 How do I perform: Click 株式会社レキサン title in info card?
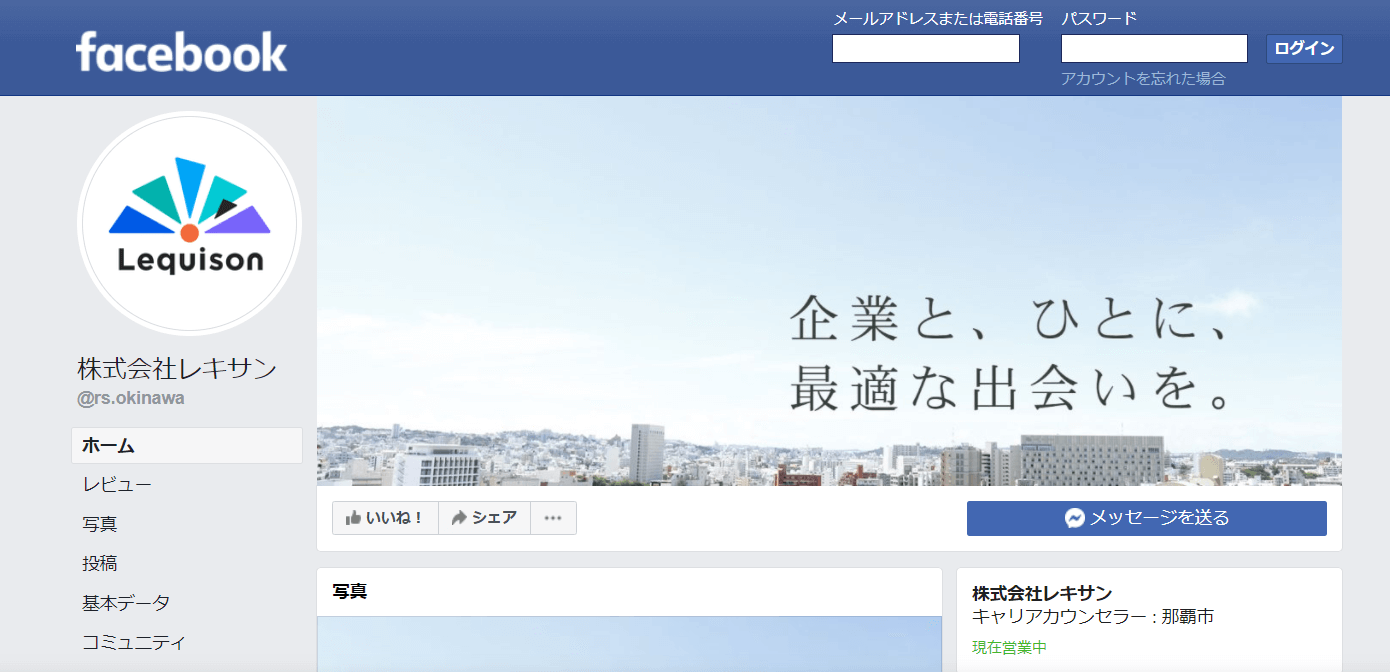click(x=1042, y=593)
